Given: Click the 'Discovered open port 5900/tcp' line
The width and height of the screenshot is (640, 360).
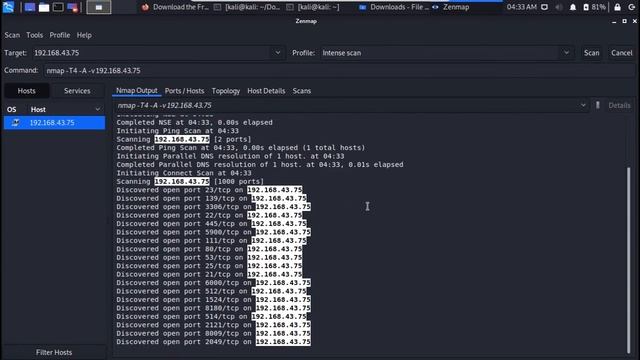Looking at the screenshot, I should (213, 232).
